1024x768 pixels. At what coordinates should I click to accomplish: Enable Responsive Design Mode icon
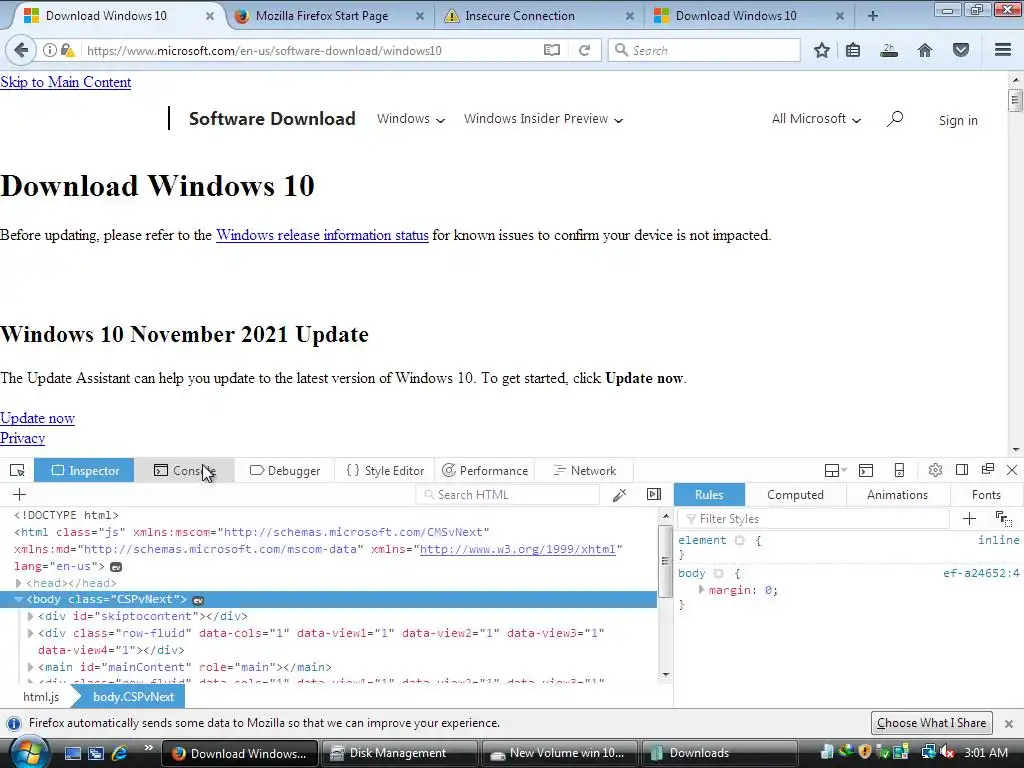[899, 470]
